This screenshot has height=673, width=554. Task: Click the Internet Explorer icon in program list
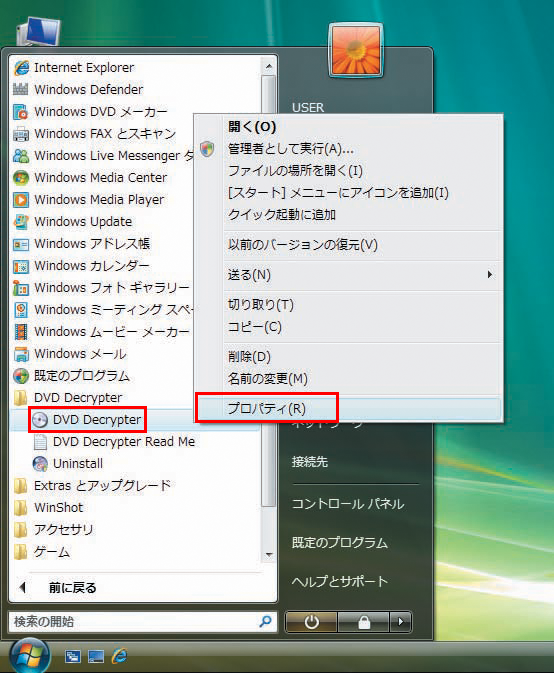coord(21,68)
